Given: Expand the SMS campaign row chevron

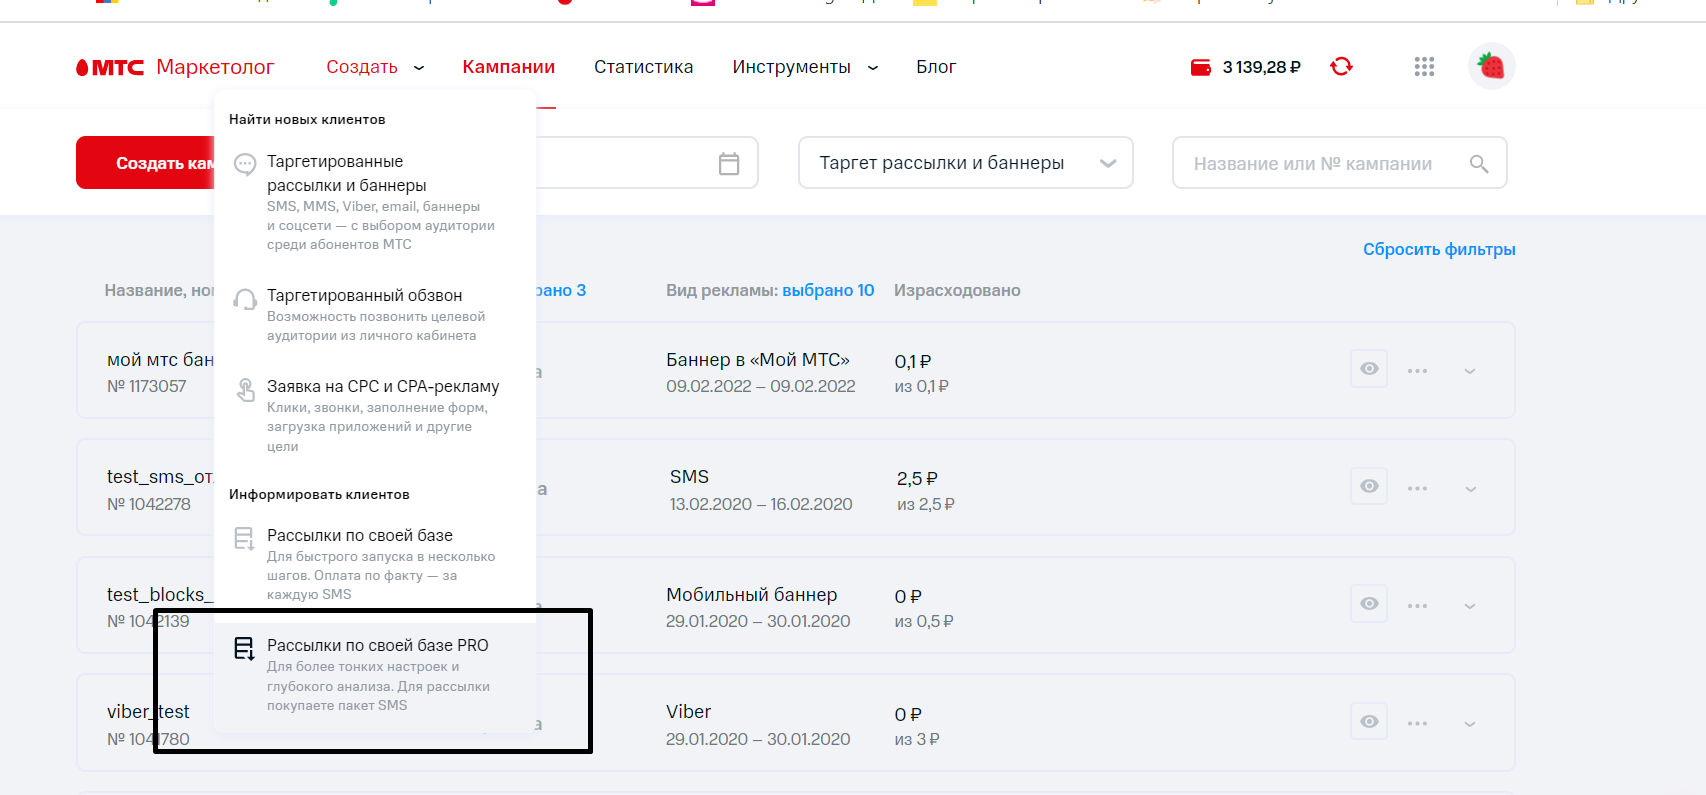Looking at the screenshot, I should coord(1470,489).
